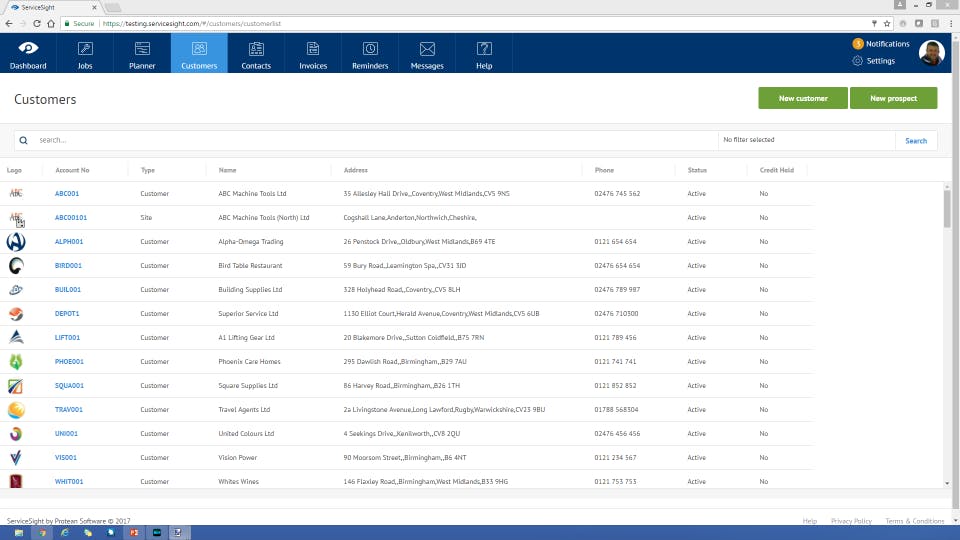Open the Messages section
Viewport: 960px width, 540px height.
[427, 53]
